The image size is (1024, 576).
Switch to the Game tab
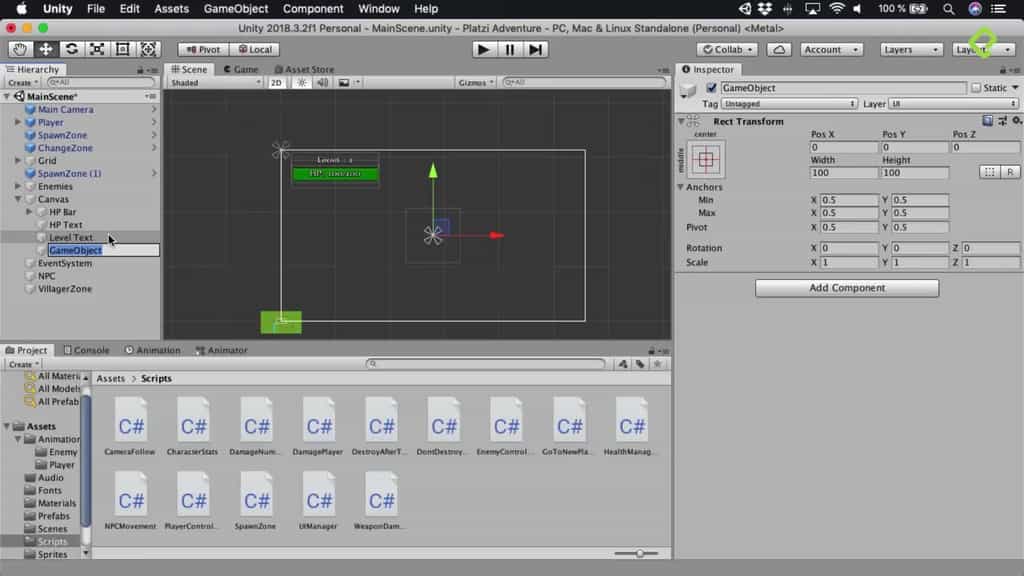point(245,70)
